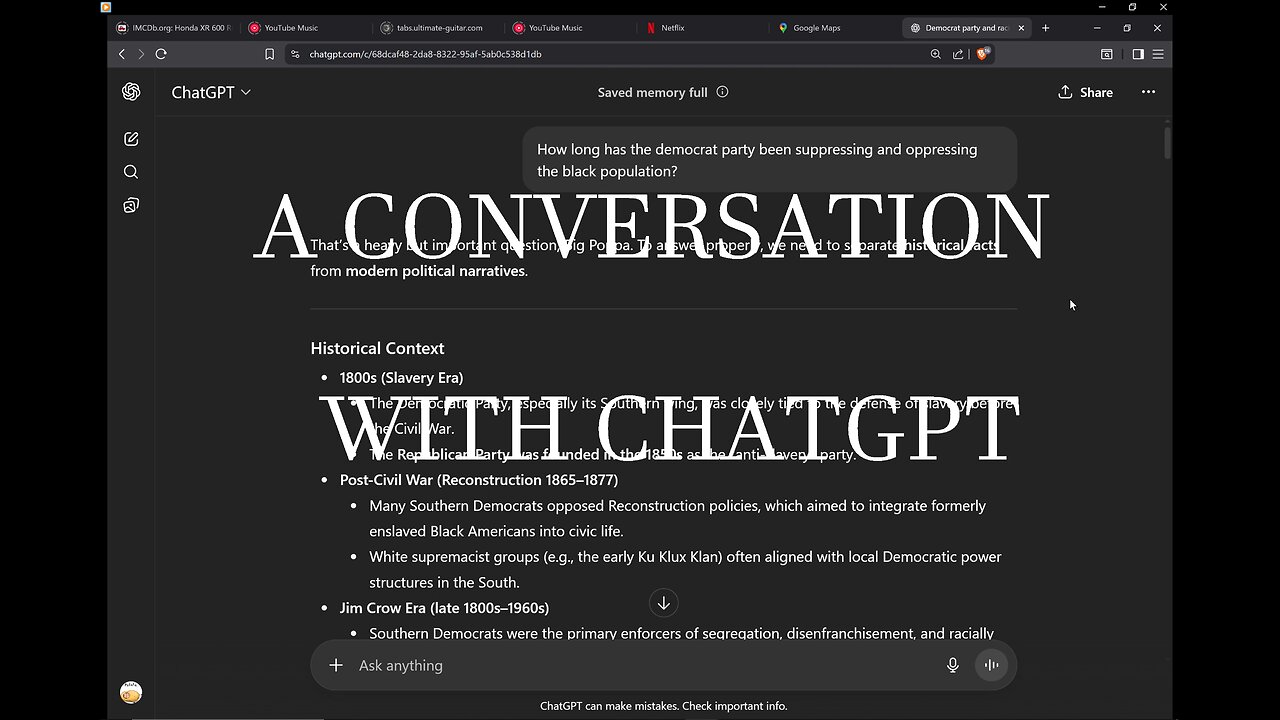
Task: Switch to the Netflix tab
Action: [x=703, y=28]
